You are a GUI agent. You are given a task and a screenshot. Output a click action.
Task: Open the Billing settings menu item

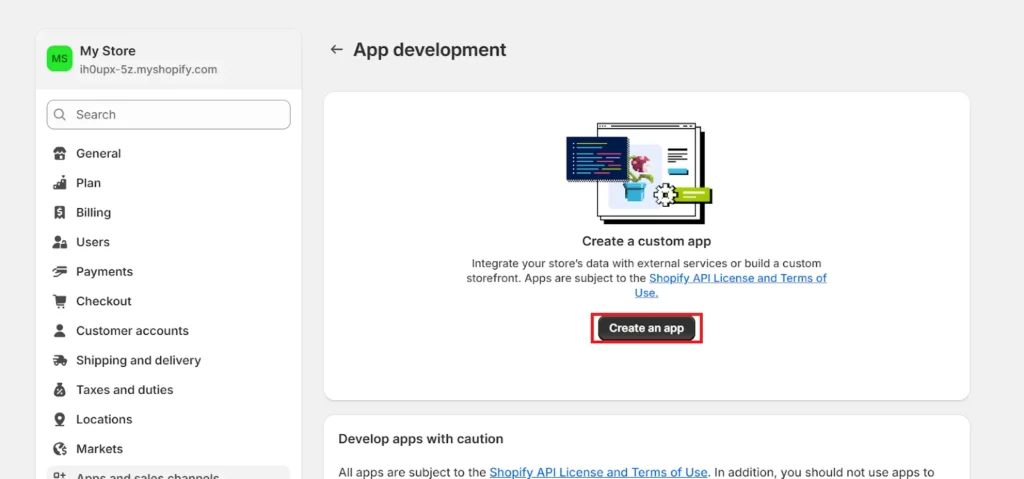pos(93,213)
